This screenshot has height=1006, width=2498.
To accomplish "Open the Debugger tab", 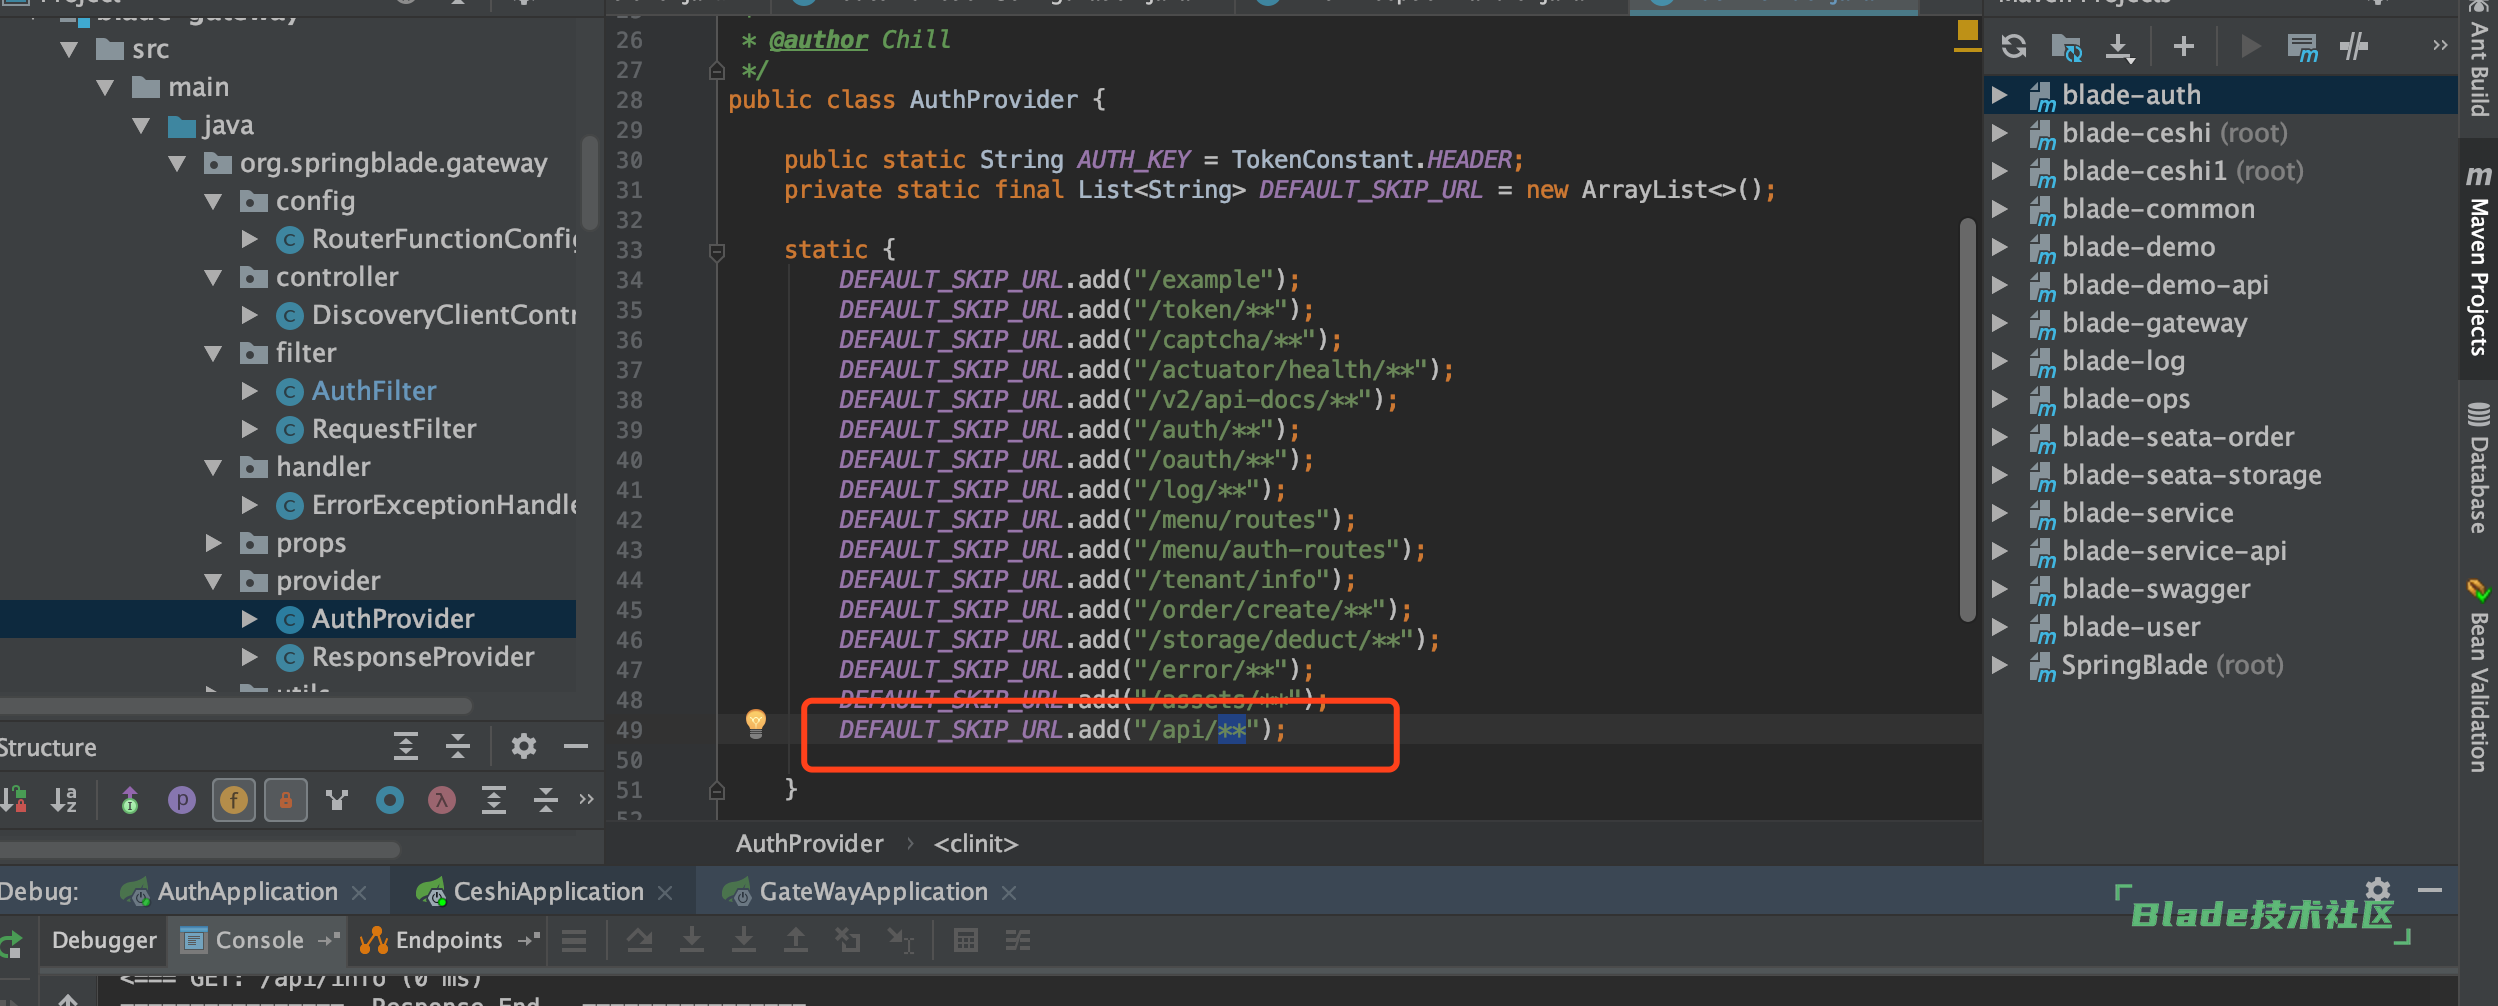I will 104,940.
